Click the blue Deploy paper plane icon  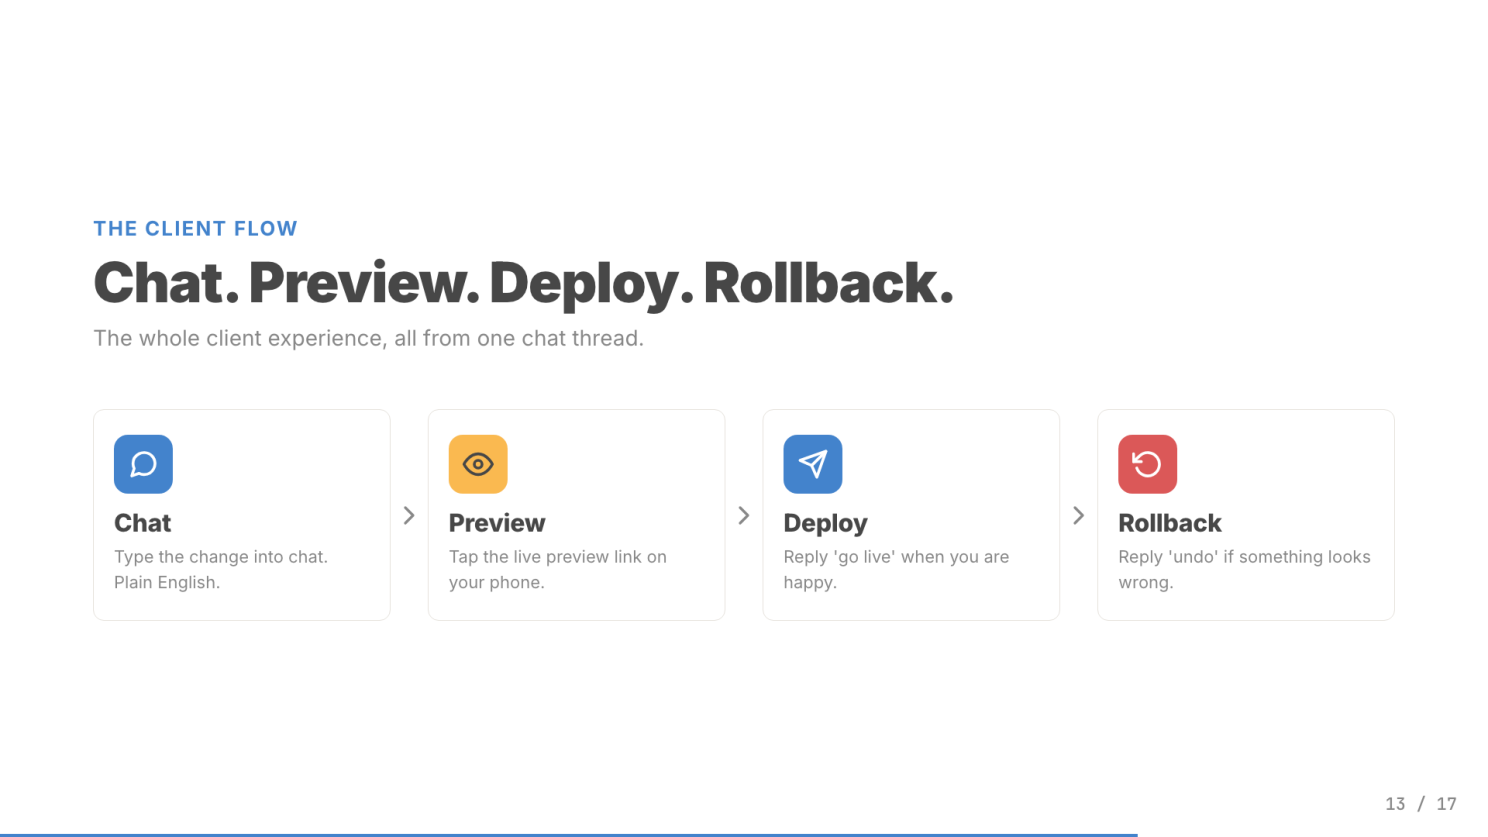[x=812, y=464]
